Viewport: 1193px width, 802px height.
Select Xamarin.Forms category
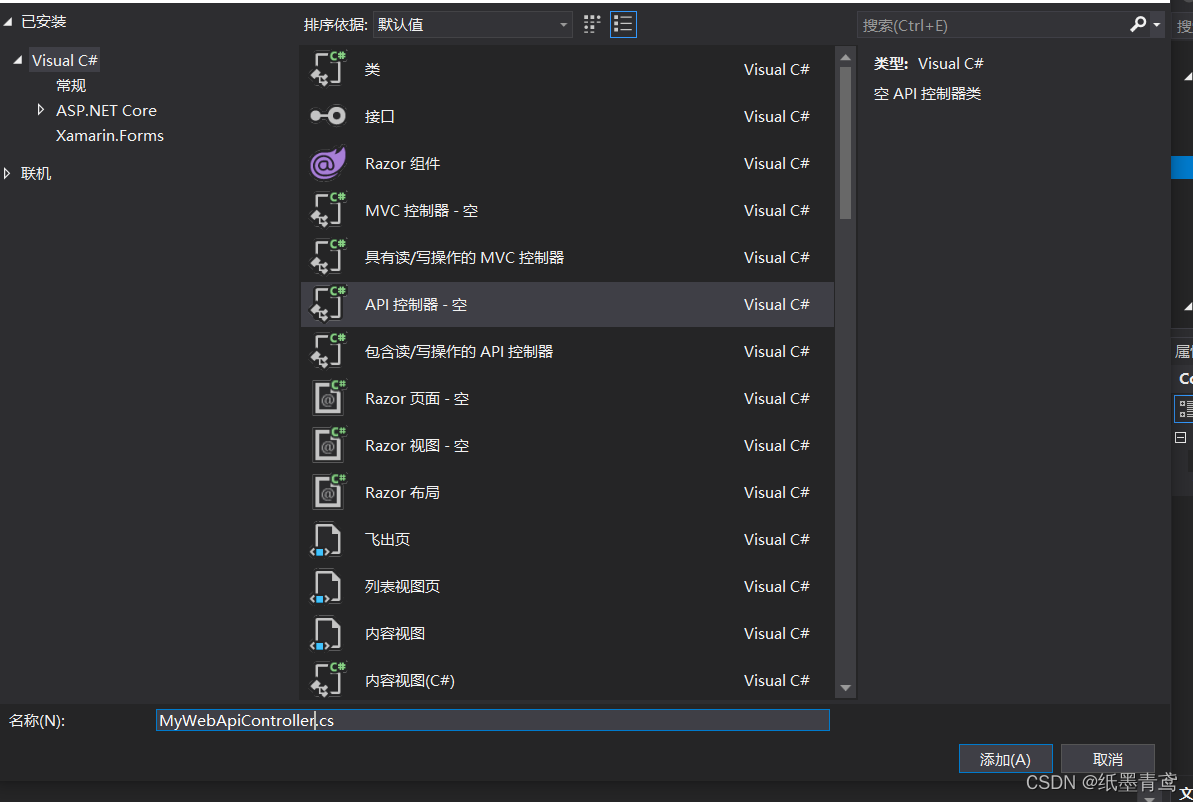pyautogui.click(x=110, y=135)
